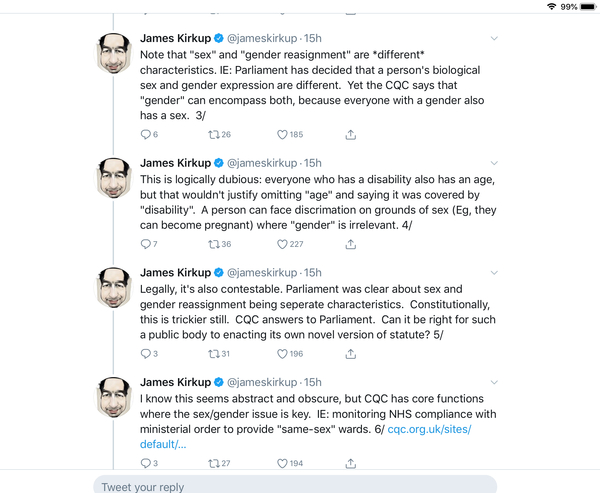Viewport: 600px width, 493px height.
Task: Open James Kirkup avatar on tweet 5/
Action: point(114,288)
